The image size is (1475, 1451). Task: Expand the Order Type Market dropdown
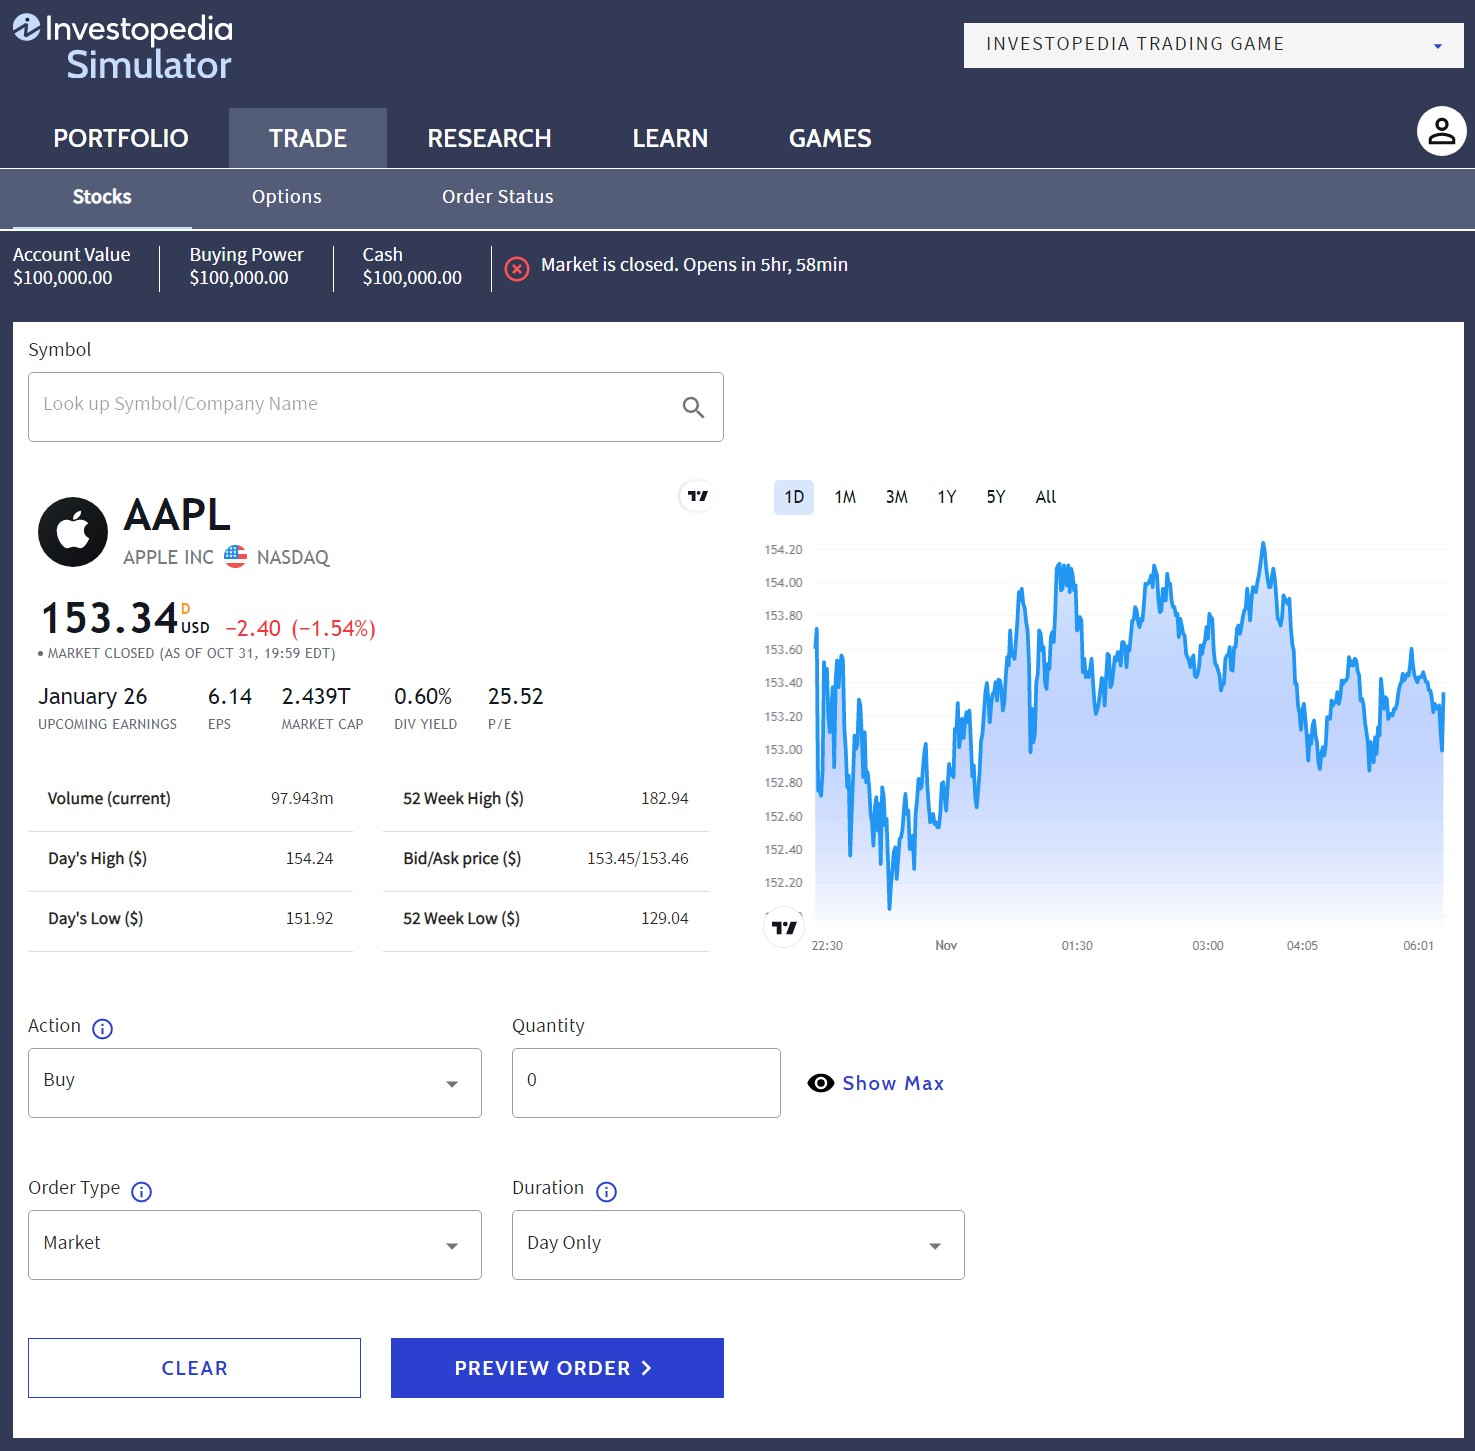[x=255, y=1245]
